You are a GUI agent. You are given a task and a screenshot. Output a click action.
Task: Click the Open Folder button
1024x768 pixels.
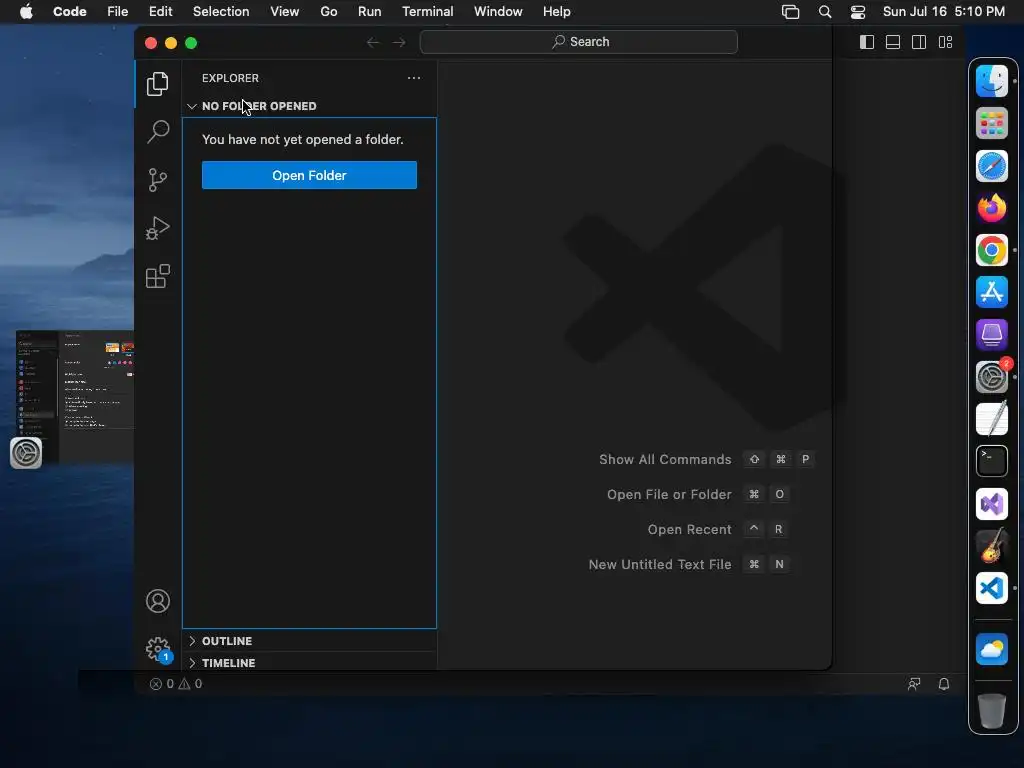coord(310,175)
